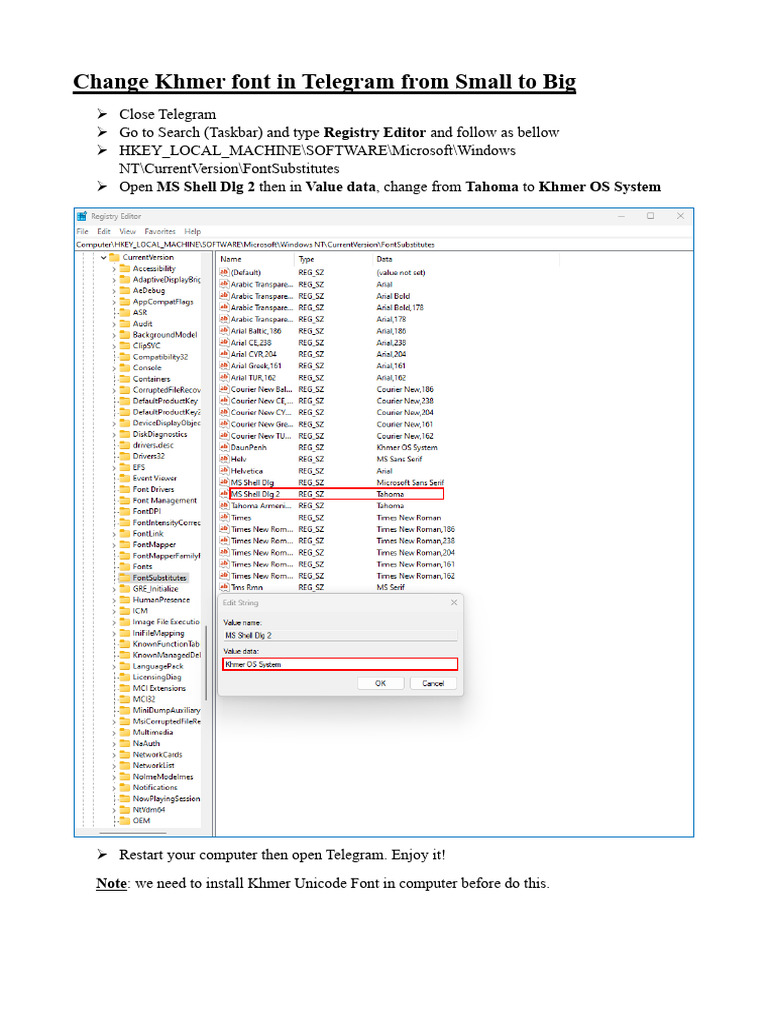
Task: Click the Helv string value icon
Action: coord(224,459)
